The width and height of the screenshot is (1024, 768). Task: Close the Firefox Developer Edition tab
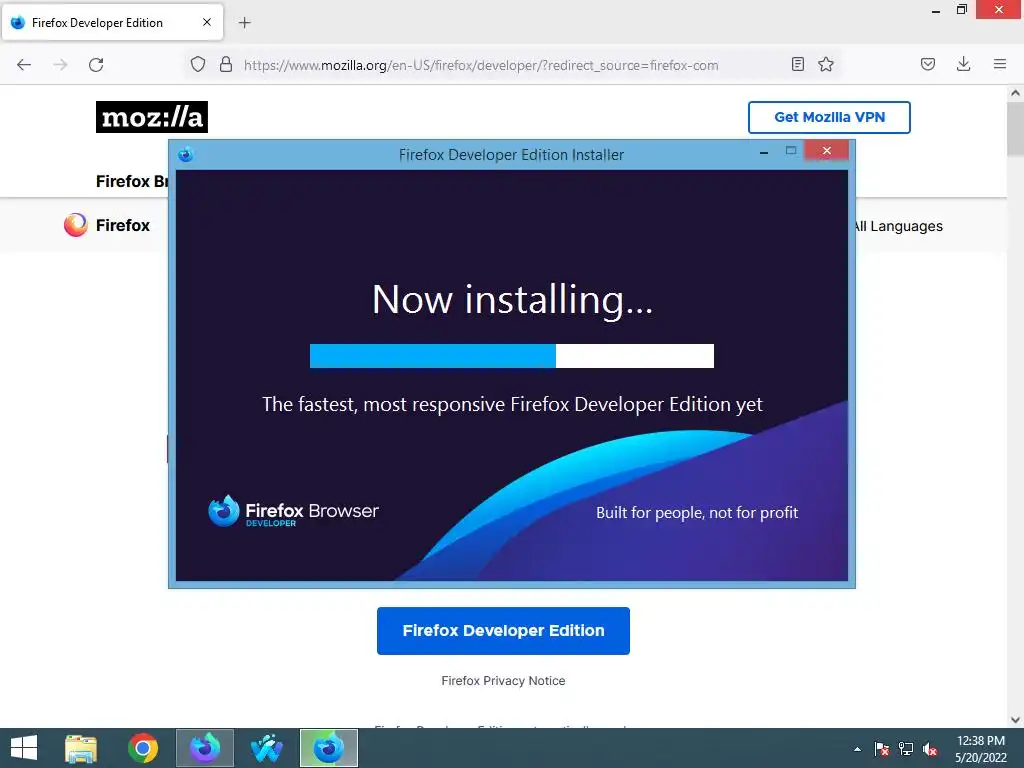tap(207, 22)
